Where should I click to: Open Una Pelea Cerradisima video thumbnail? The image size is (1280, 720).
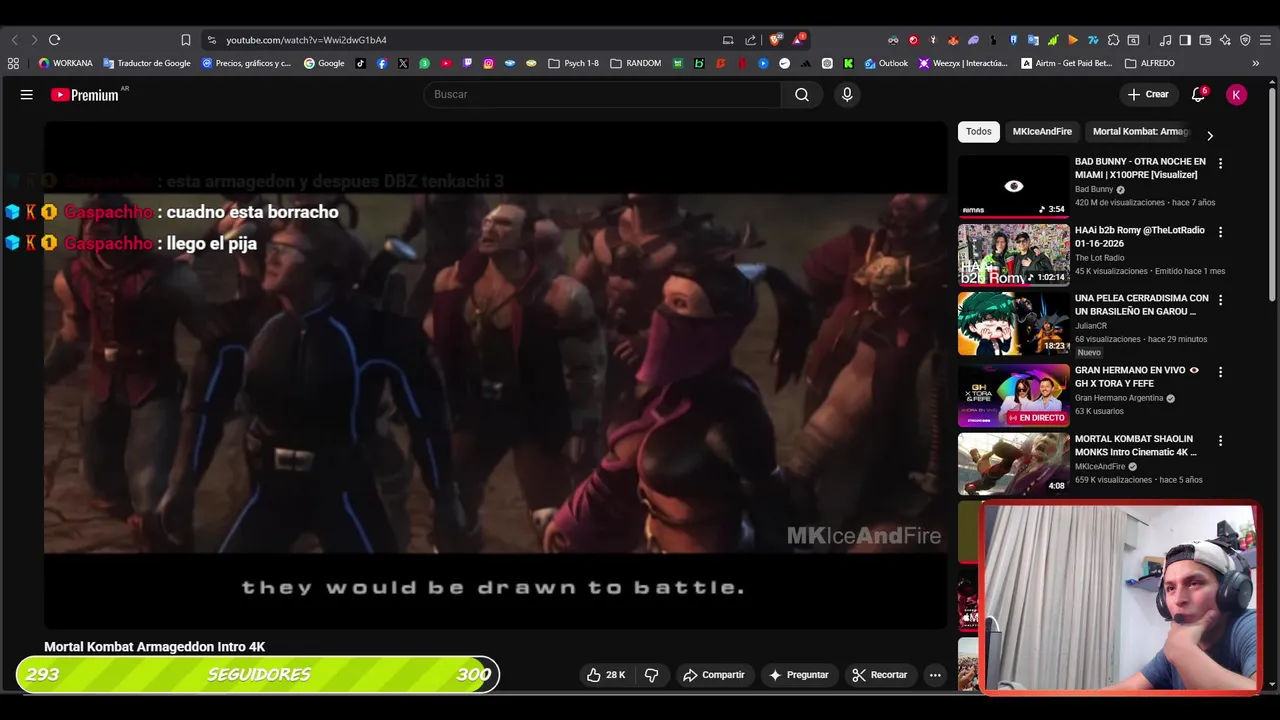click(x=1014, y=324)
